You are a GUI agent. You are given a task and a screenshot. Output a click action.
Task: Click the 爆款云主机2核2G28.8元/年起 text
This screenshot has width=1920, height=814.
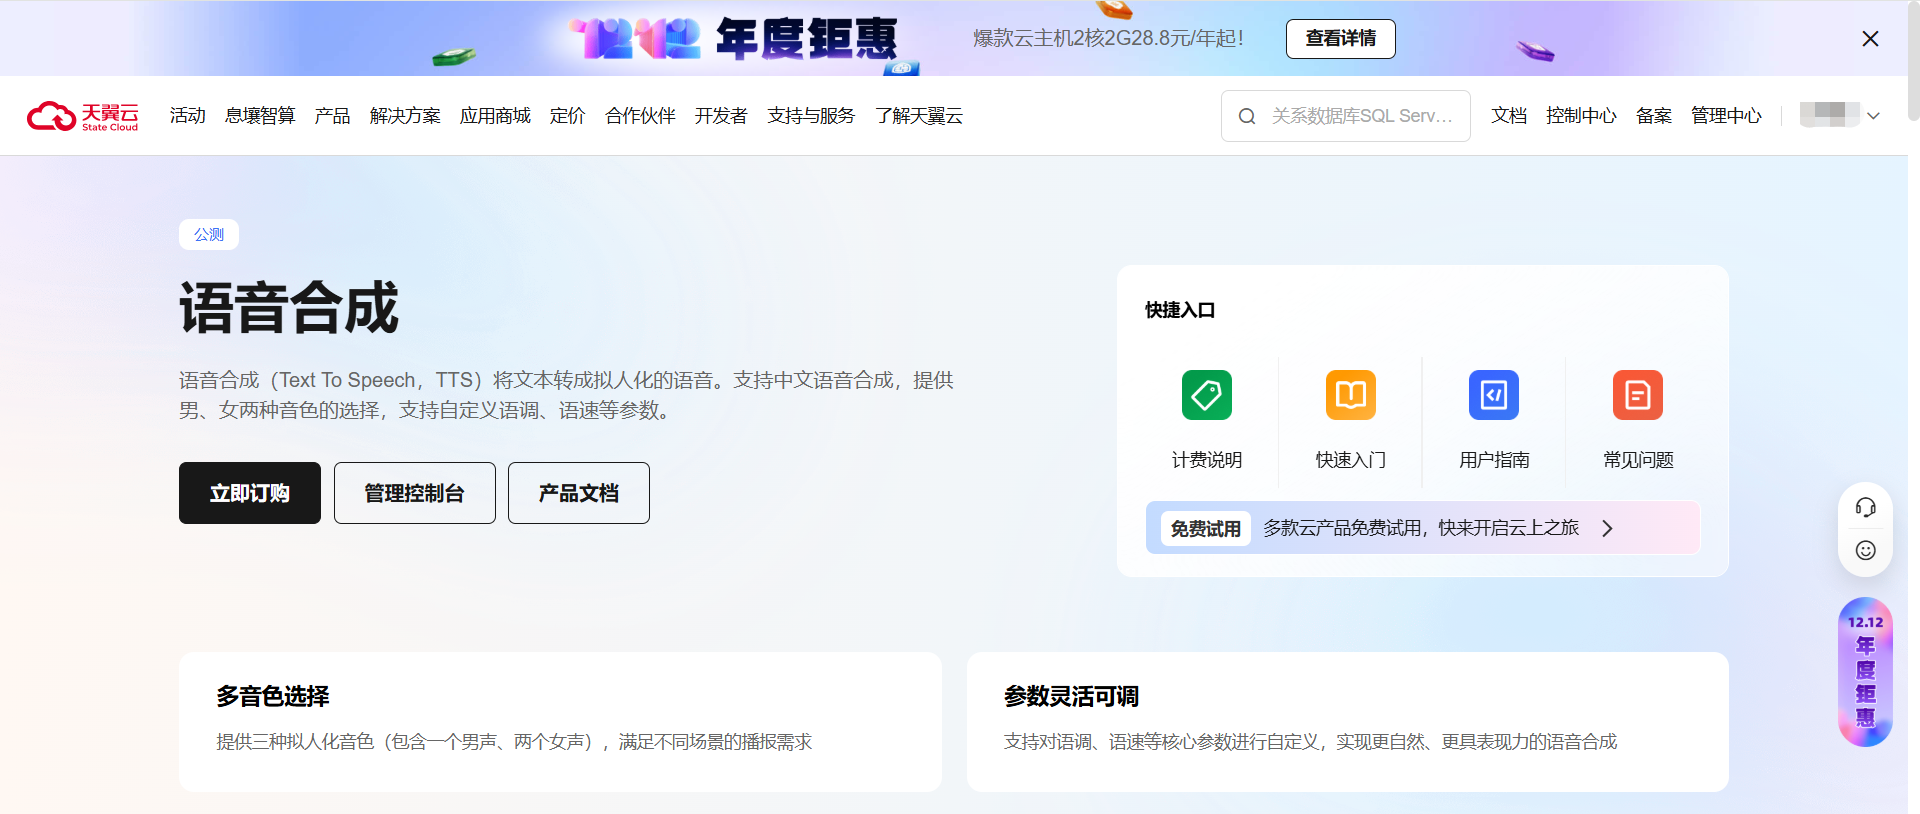[x=1108, y=38]
